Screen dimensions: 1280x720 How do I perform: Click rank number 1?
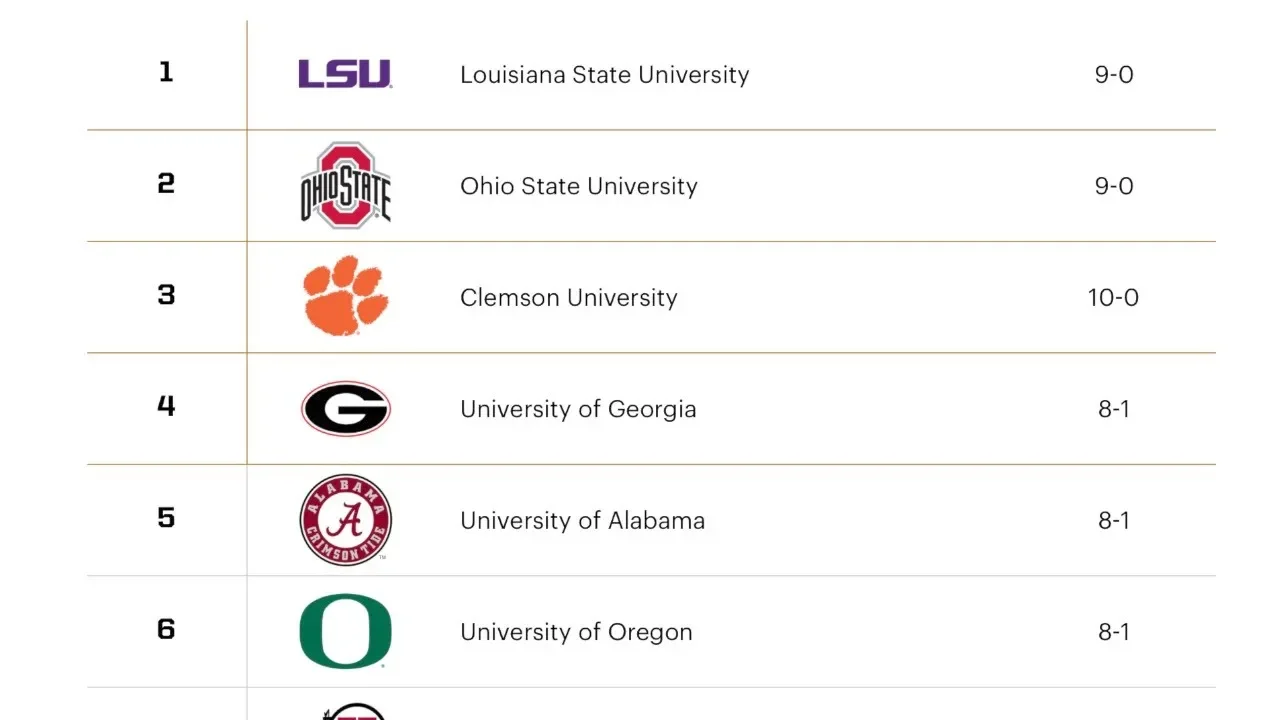click(x=166, y=72)
